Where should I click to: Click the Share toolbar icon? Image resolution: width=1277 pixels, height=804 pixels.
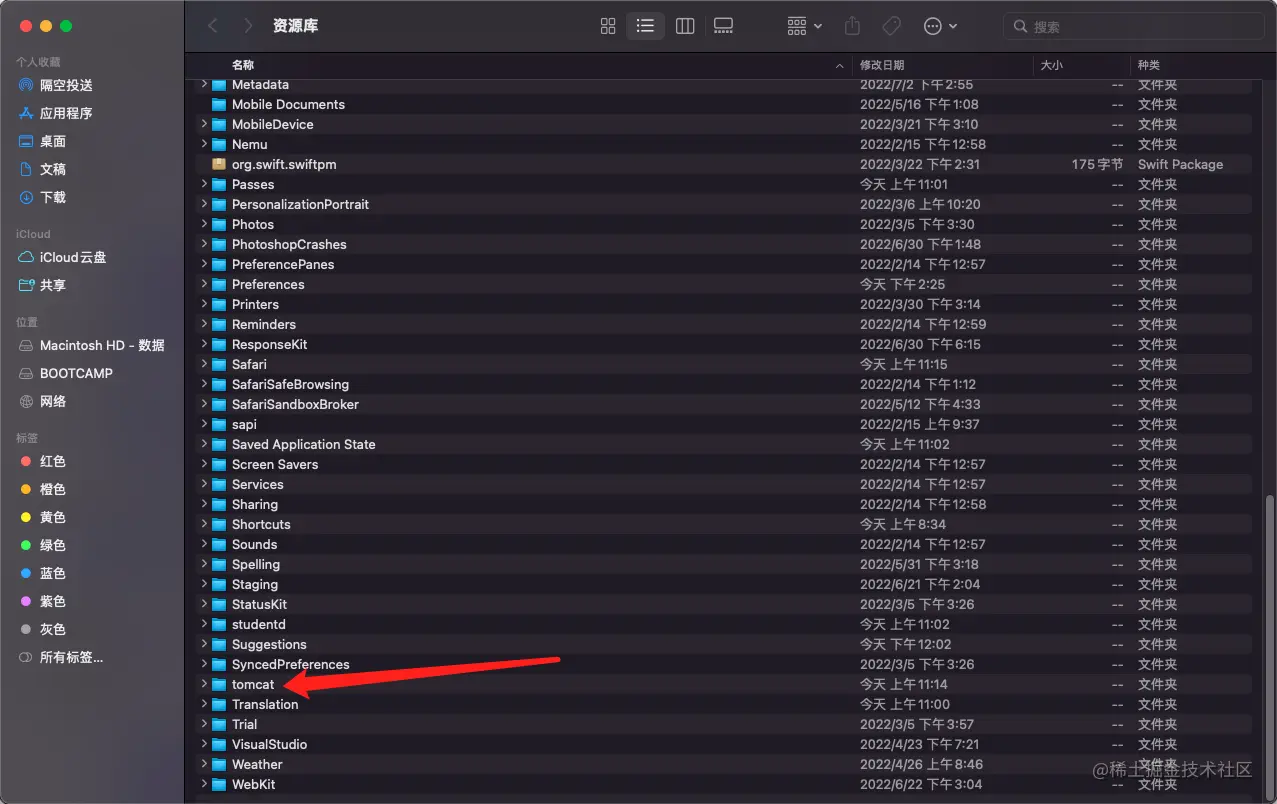[852, 26]
